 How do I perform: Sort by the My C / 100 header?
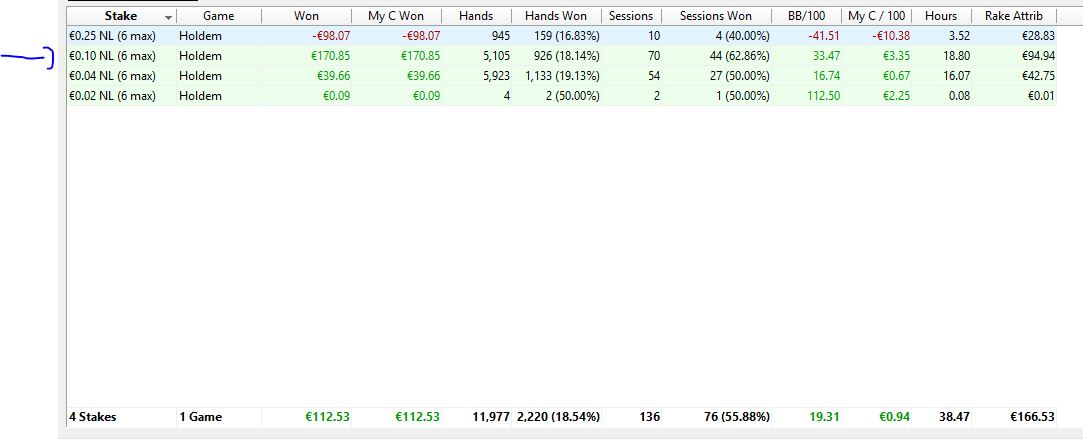[x=876, y=16]
